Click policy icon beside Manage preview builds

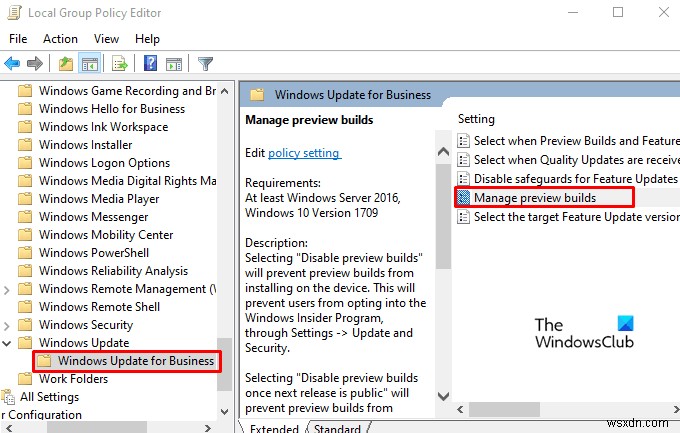[464, 198]
